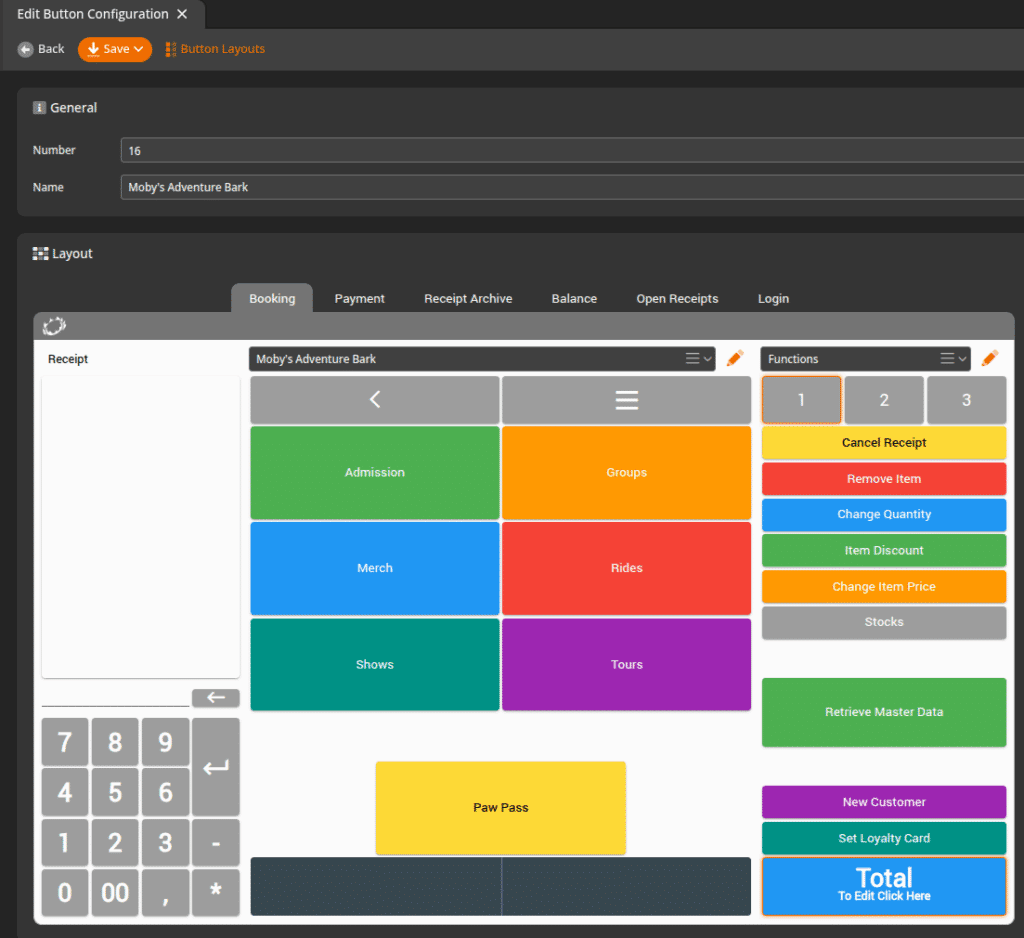Screen dimensions: 1024x938
Task: Click the pencil icon beside Functions
Action: pos(990,358)
